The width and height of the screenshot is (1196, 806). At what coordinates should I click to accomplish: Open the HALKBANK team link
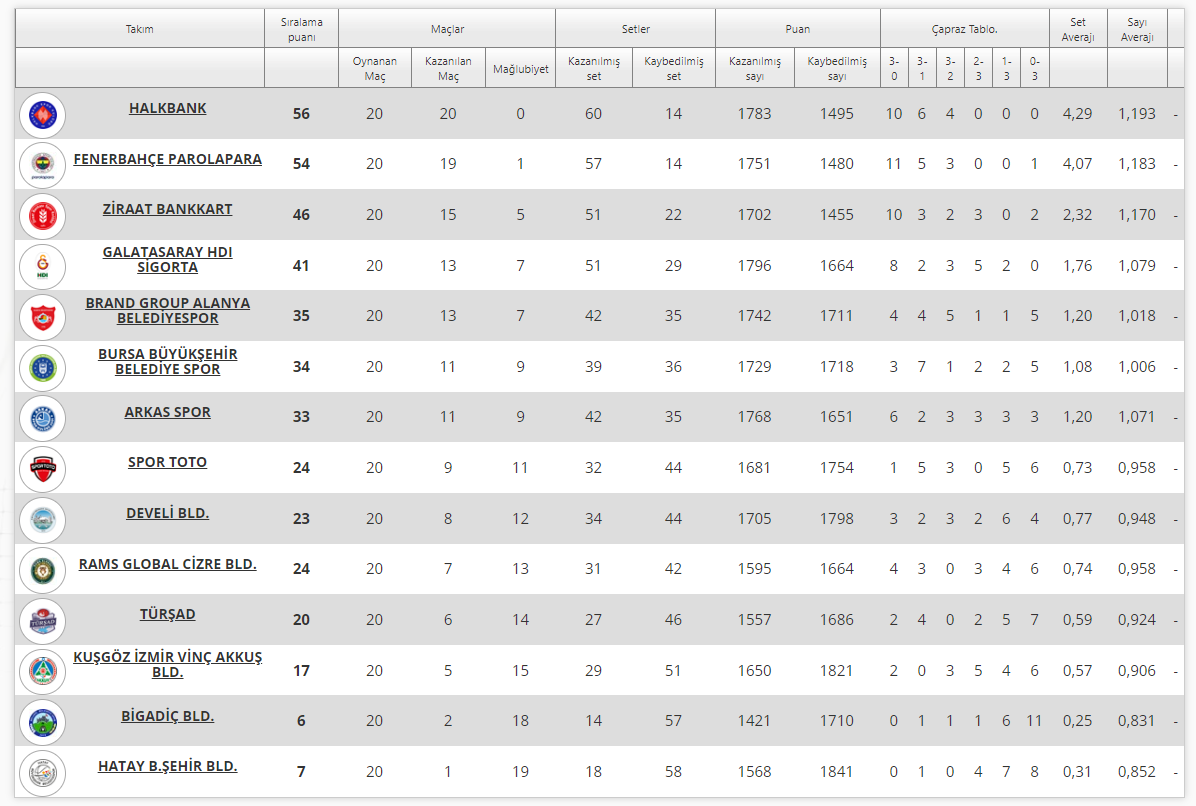(167, 108)
